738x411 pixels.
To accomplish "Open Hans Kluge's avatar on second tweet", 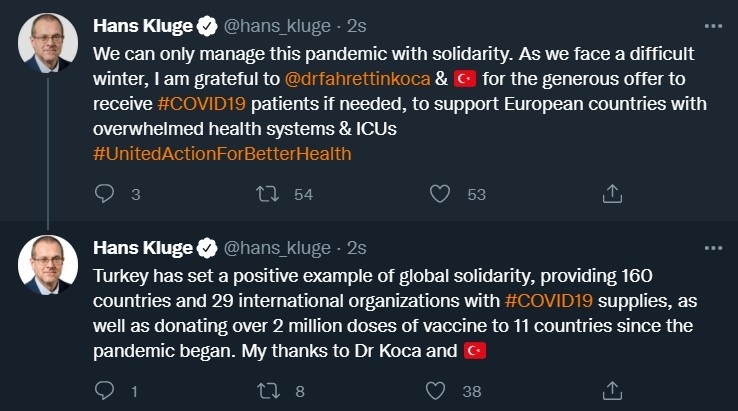I will 48,265.
